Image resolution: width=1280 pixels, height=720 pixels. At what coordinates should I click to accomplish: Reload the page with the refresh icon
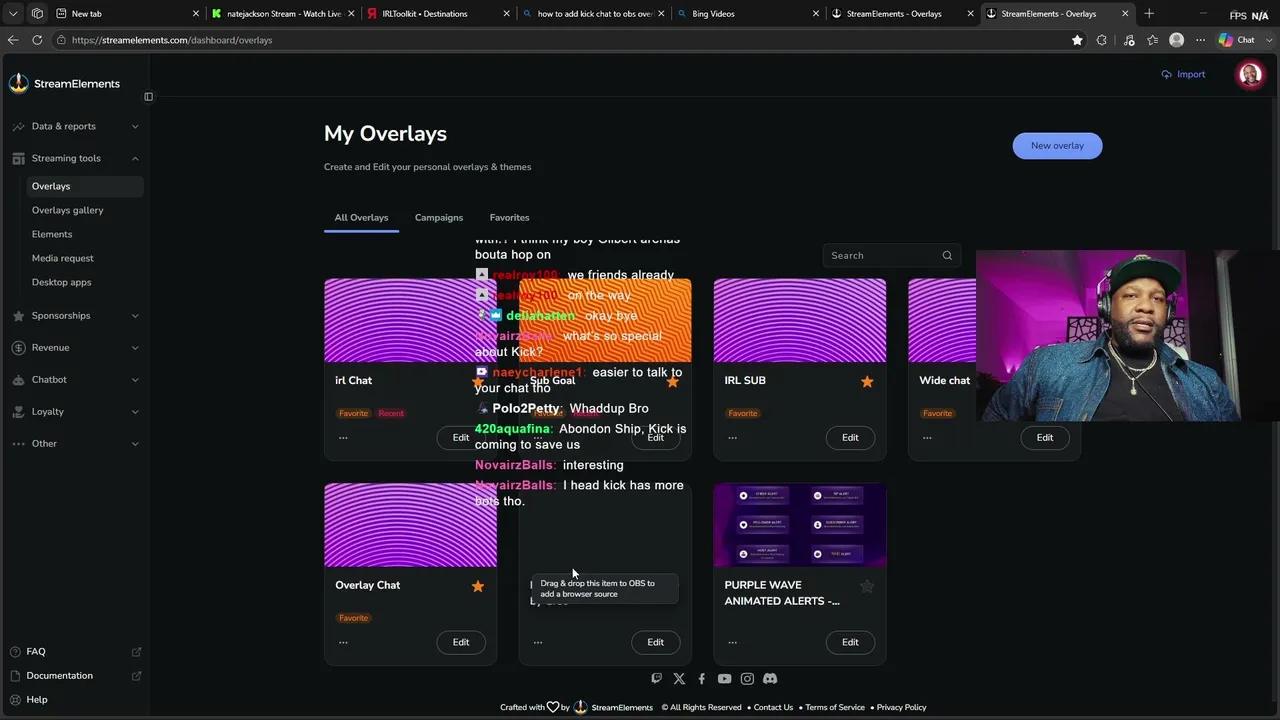(37, 40)
